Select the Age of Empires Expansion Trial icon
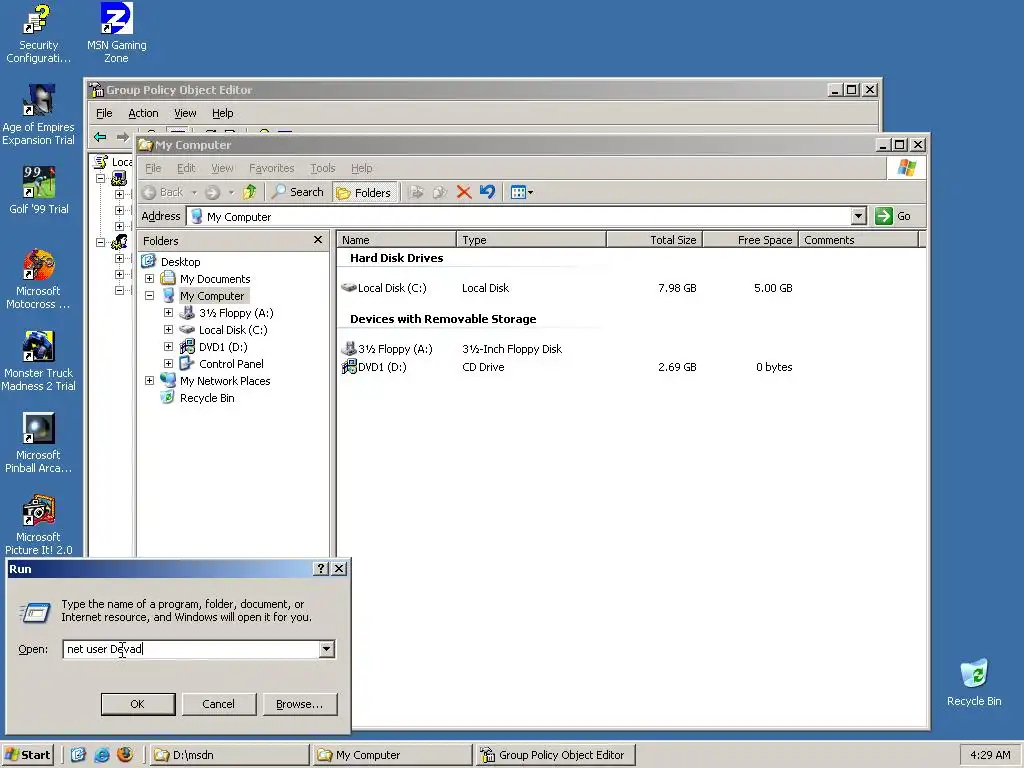Viewport: 1024px width, 768px height. [38, 115]
